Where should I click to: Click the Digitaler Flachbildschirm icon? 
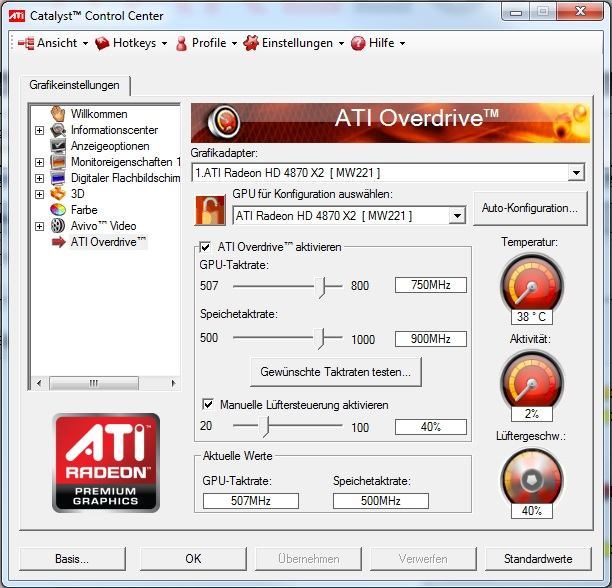[58, 178]
